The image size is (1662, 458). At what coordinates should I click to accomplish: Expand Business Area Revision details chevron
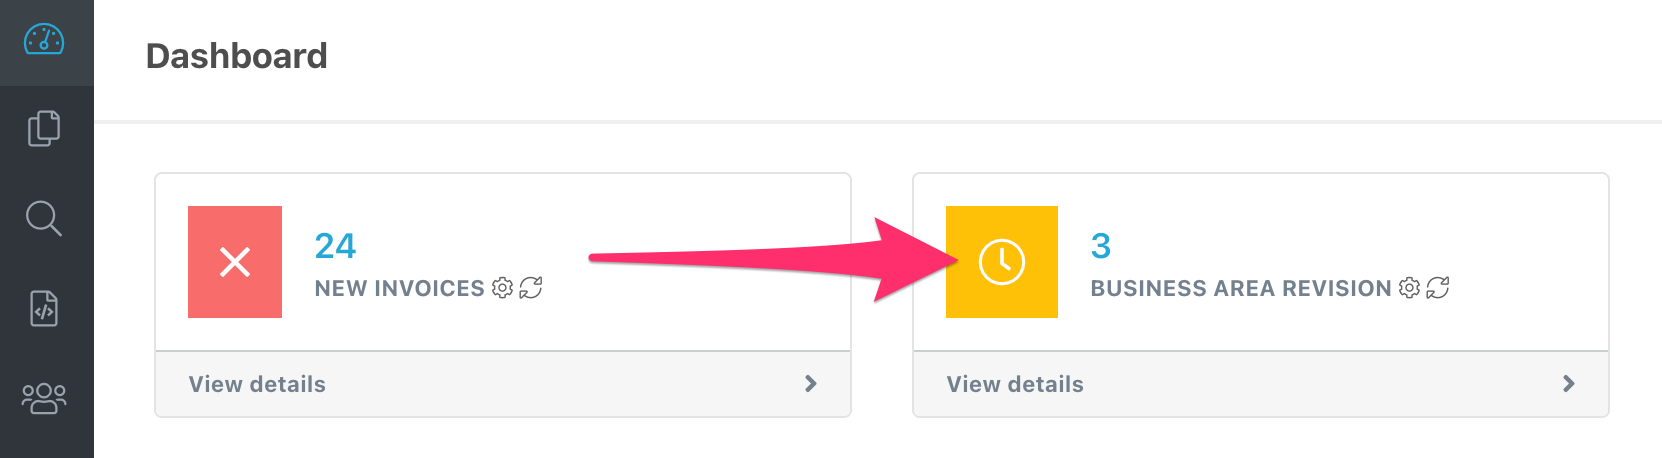click(x=1569, y=384)
